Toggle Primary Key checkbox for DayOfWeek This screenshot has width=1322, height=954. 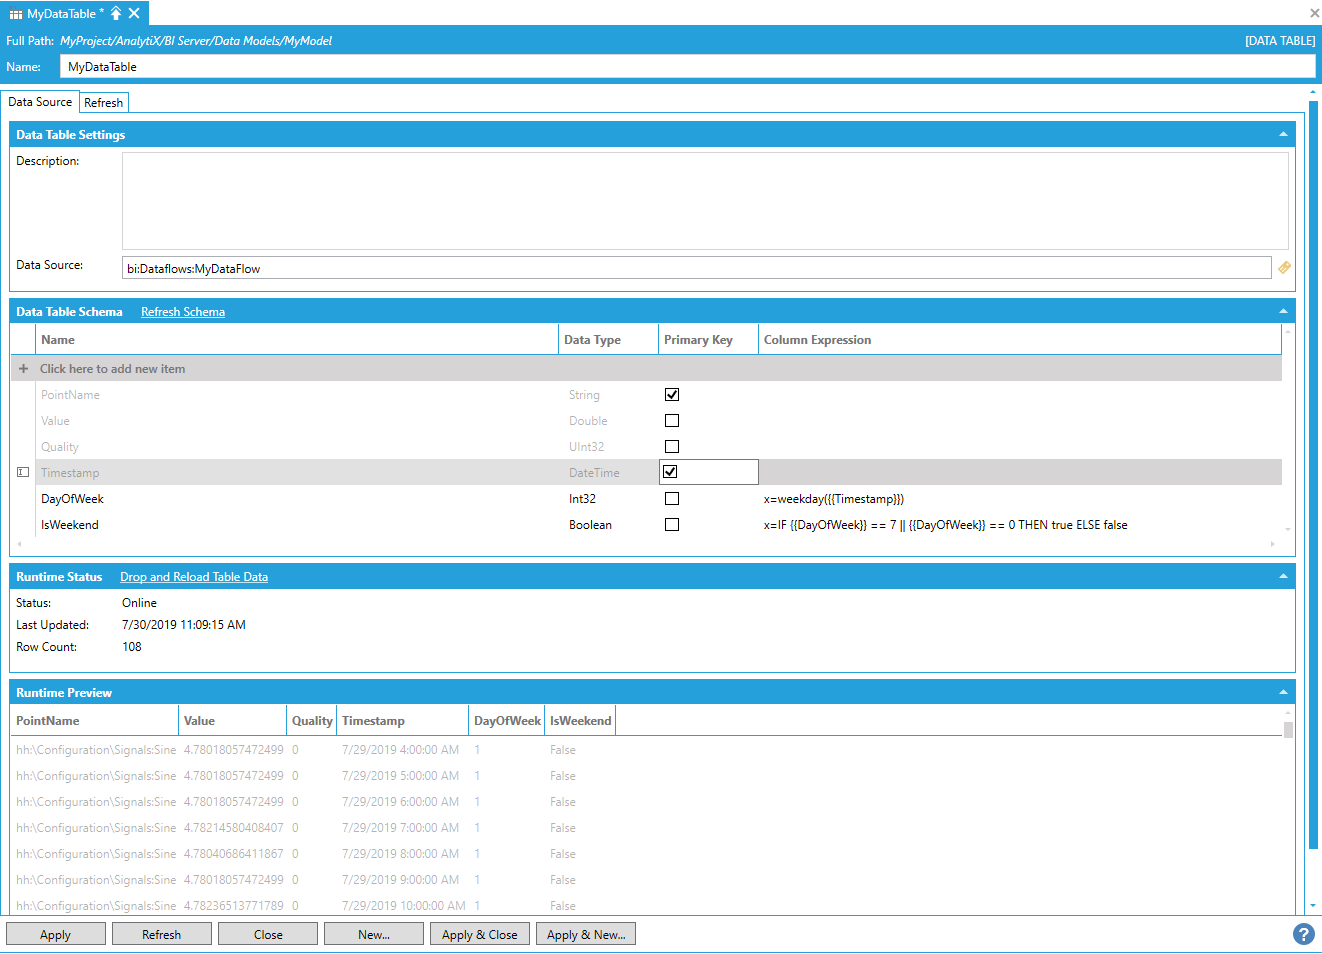(x=672, y=499)
